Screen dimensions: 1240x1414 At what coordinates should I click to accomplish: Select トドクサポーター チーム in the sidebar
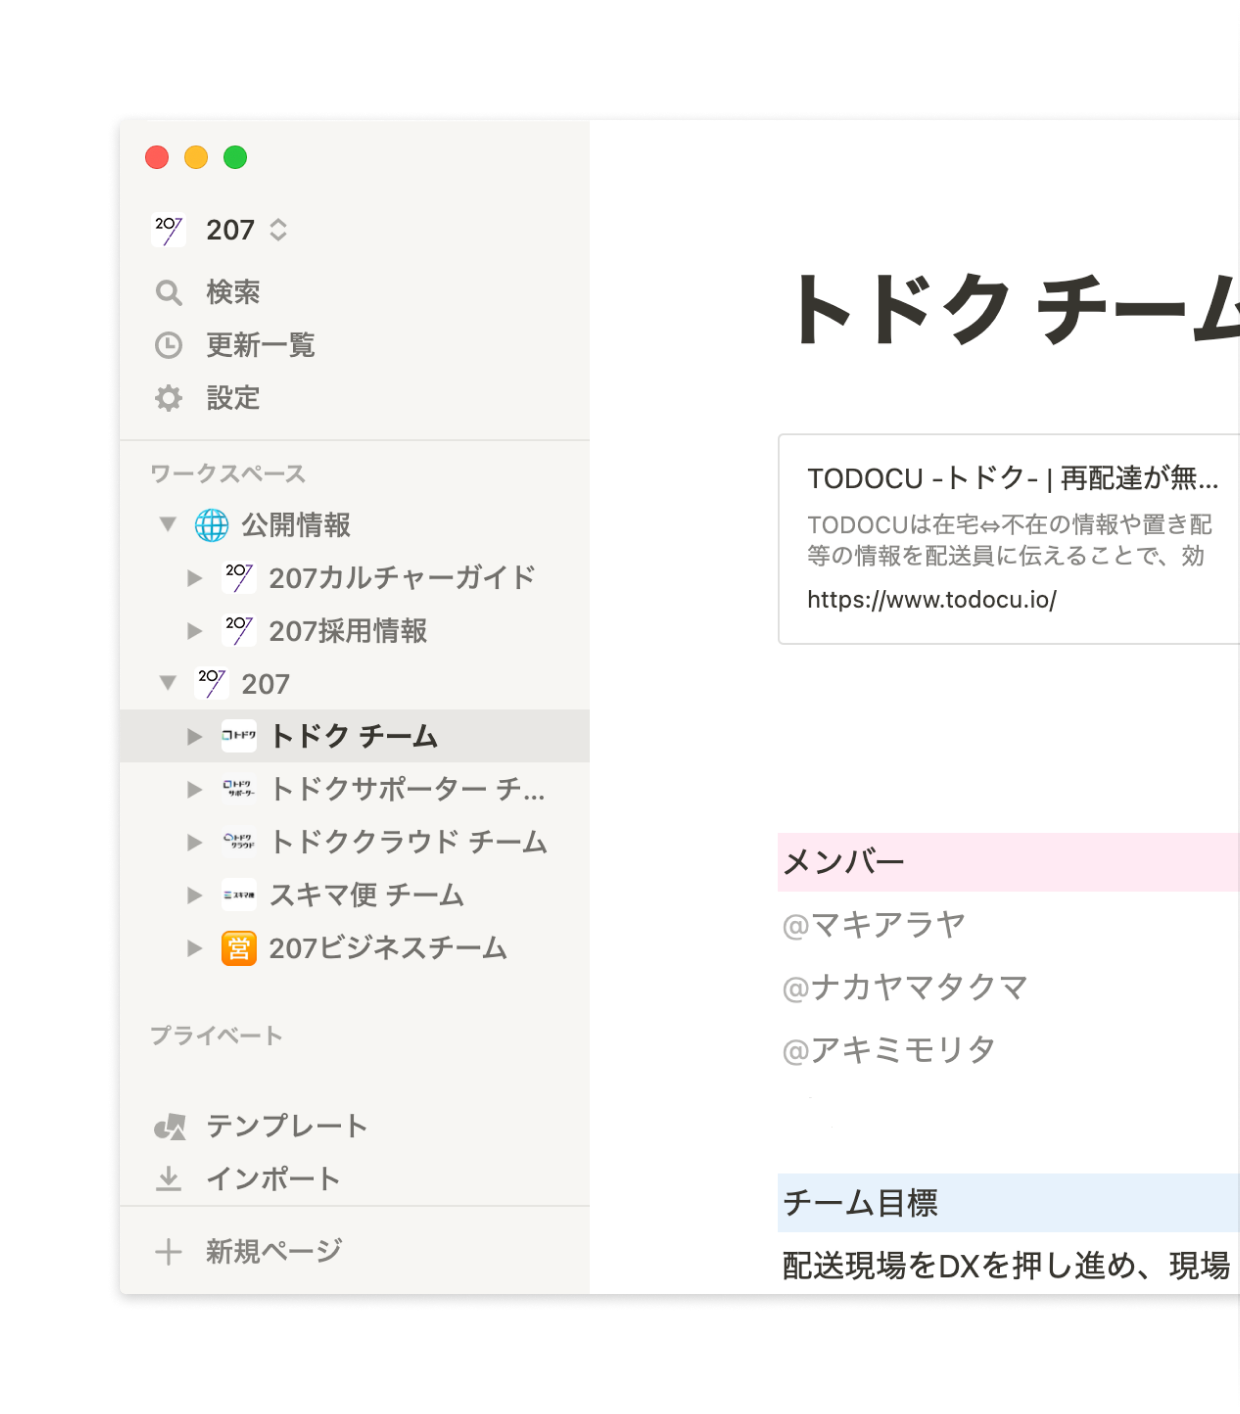point(406,789)
